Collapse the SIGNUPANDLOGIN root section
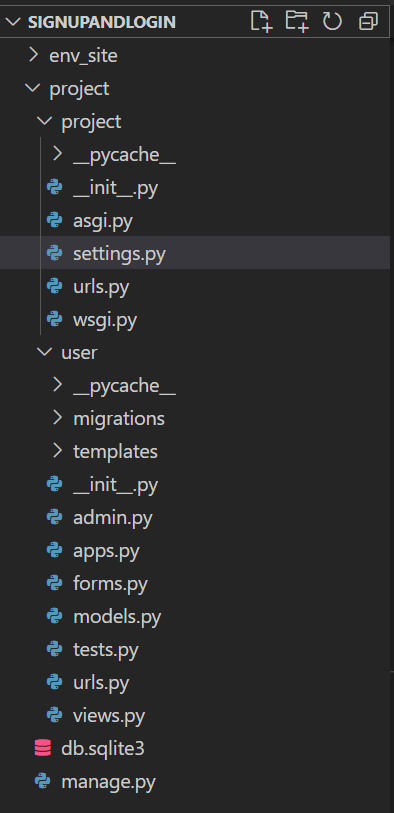Image resolution: width=394 pixels, height=813 pixels. (x=14, y=22)
